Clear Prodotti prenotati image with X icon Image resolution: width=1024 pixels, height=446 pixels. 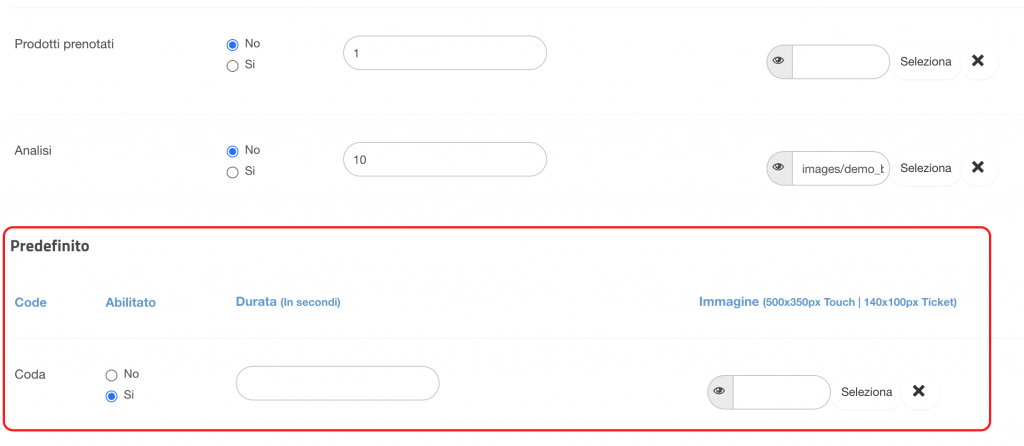tap(978, 61)
